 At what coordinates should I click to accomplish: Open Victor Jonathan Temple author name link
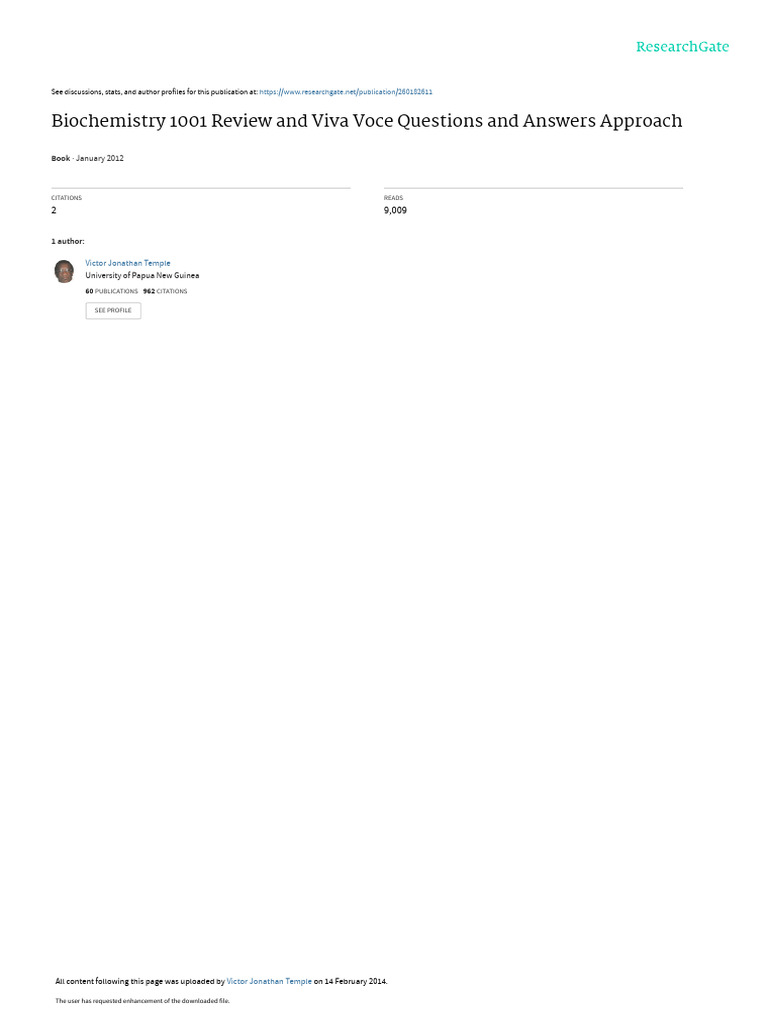coord(128,263)
